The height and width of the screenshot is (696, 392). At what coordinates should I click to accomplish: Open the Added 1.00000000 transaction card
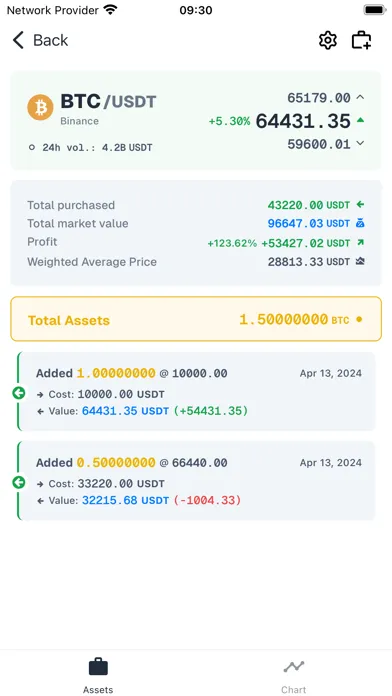click(x=196, y=391)
